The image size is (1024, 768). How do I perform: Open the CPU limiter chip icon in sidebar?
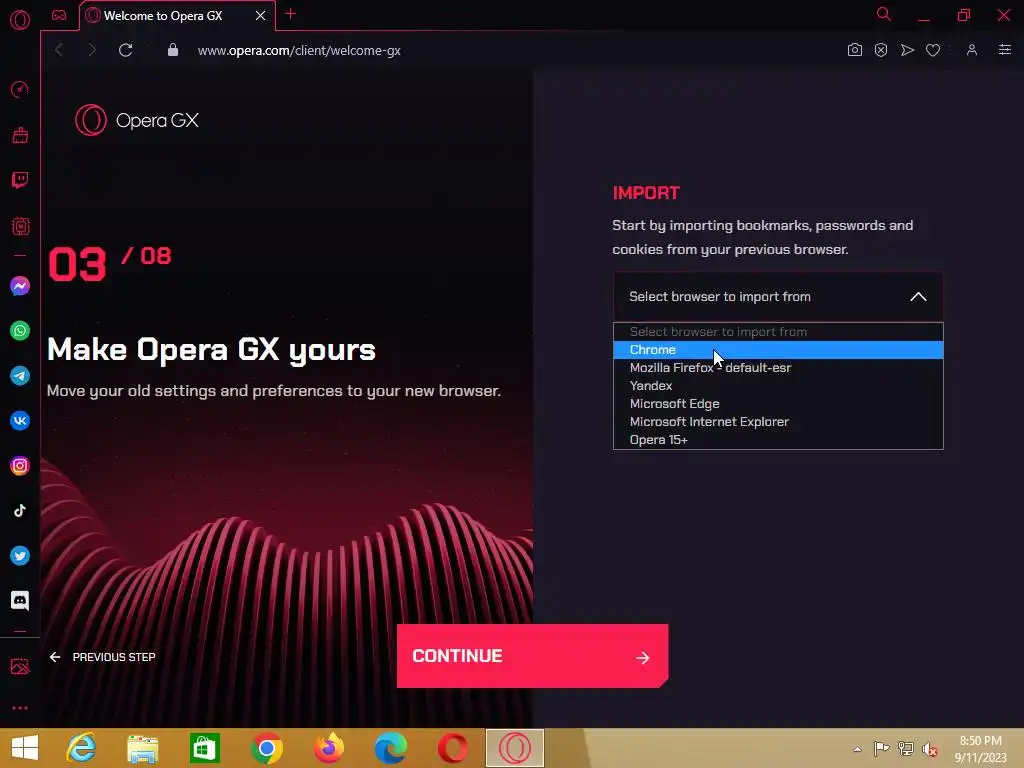point(20,226)
